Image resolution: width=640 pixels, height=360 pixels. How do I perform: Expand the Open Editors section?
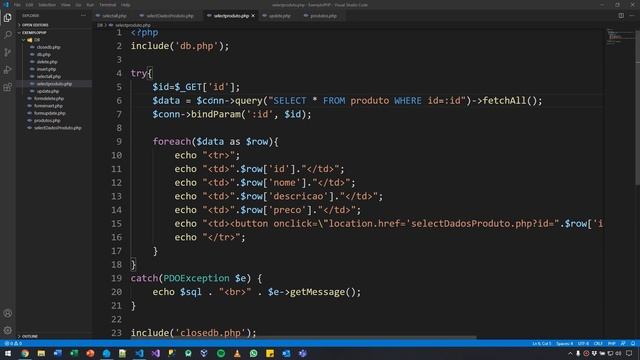click(x=35, y=25)
